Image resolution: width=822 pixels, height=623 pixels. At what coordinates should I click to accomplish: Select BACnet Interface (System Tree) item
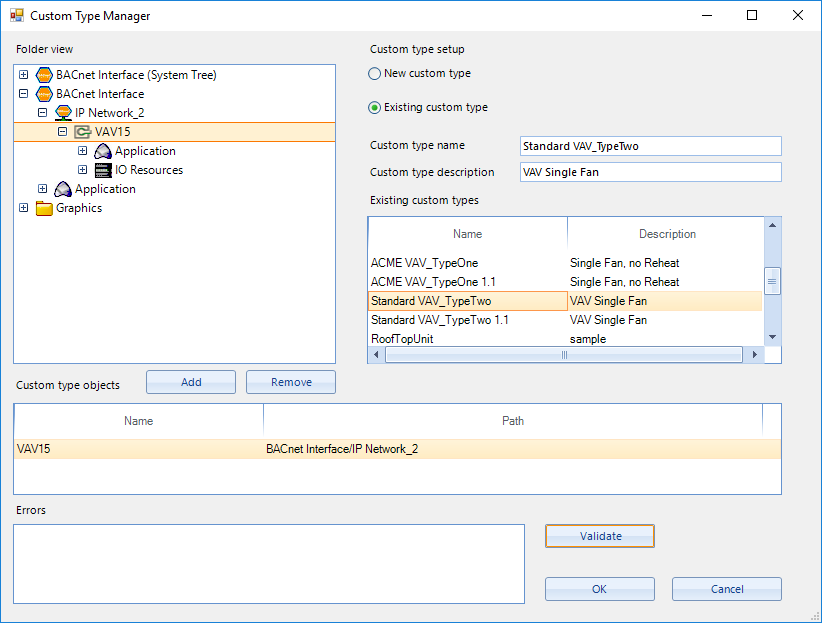[x=136, y=75]
